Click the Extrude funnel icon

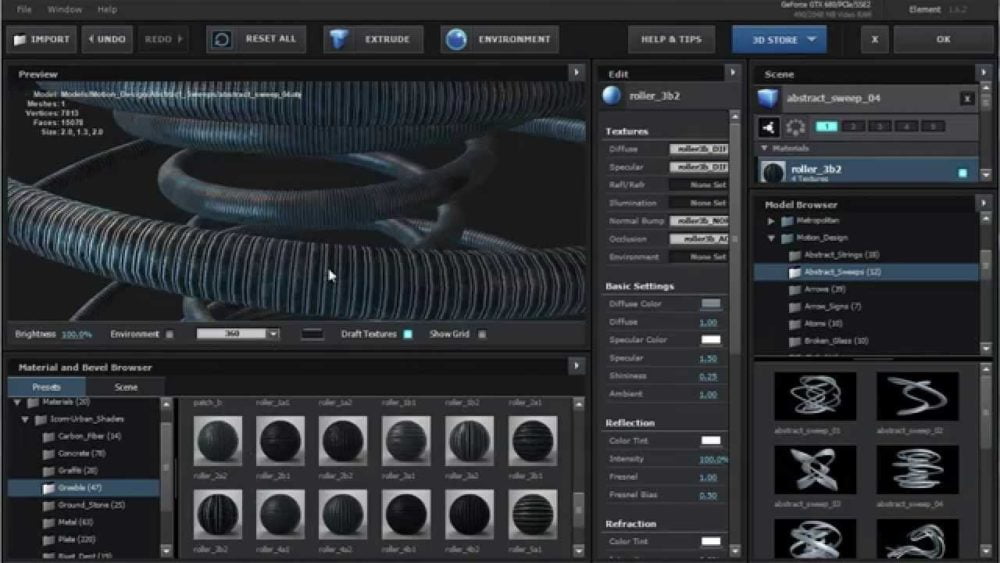pos(339,40)
